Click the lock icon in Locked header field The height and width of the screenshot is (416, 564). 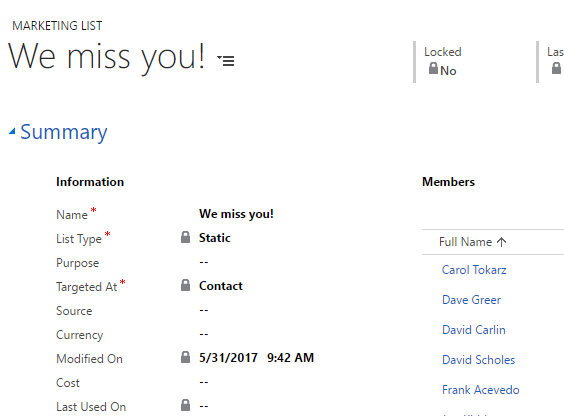(x=433, y=68)
